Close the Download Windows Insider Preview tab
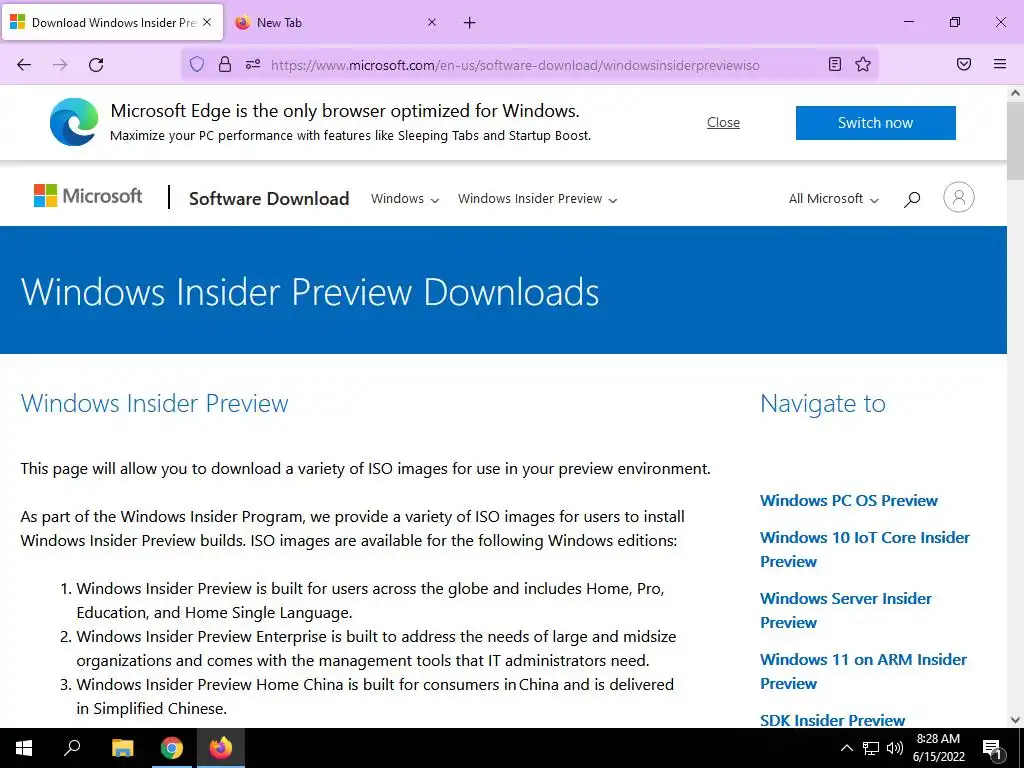Screen dimensions: 1024x768 pos(207,22)
